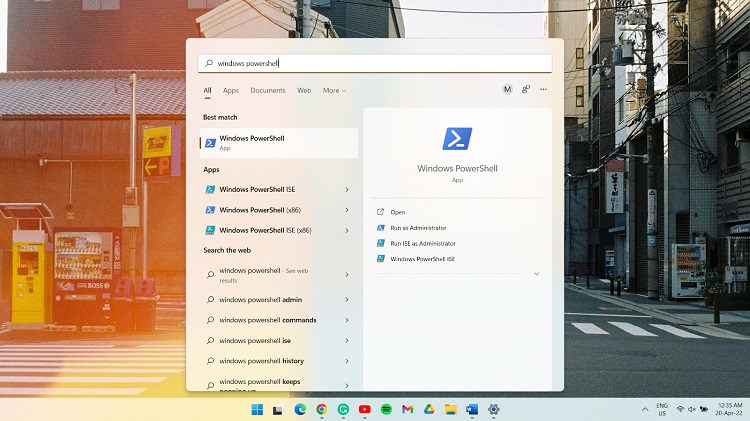Viewport: 750px width, 421px height.
Task: Open the Windows PowerShell best match result
Action: 278,143
